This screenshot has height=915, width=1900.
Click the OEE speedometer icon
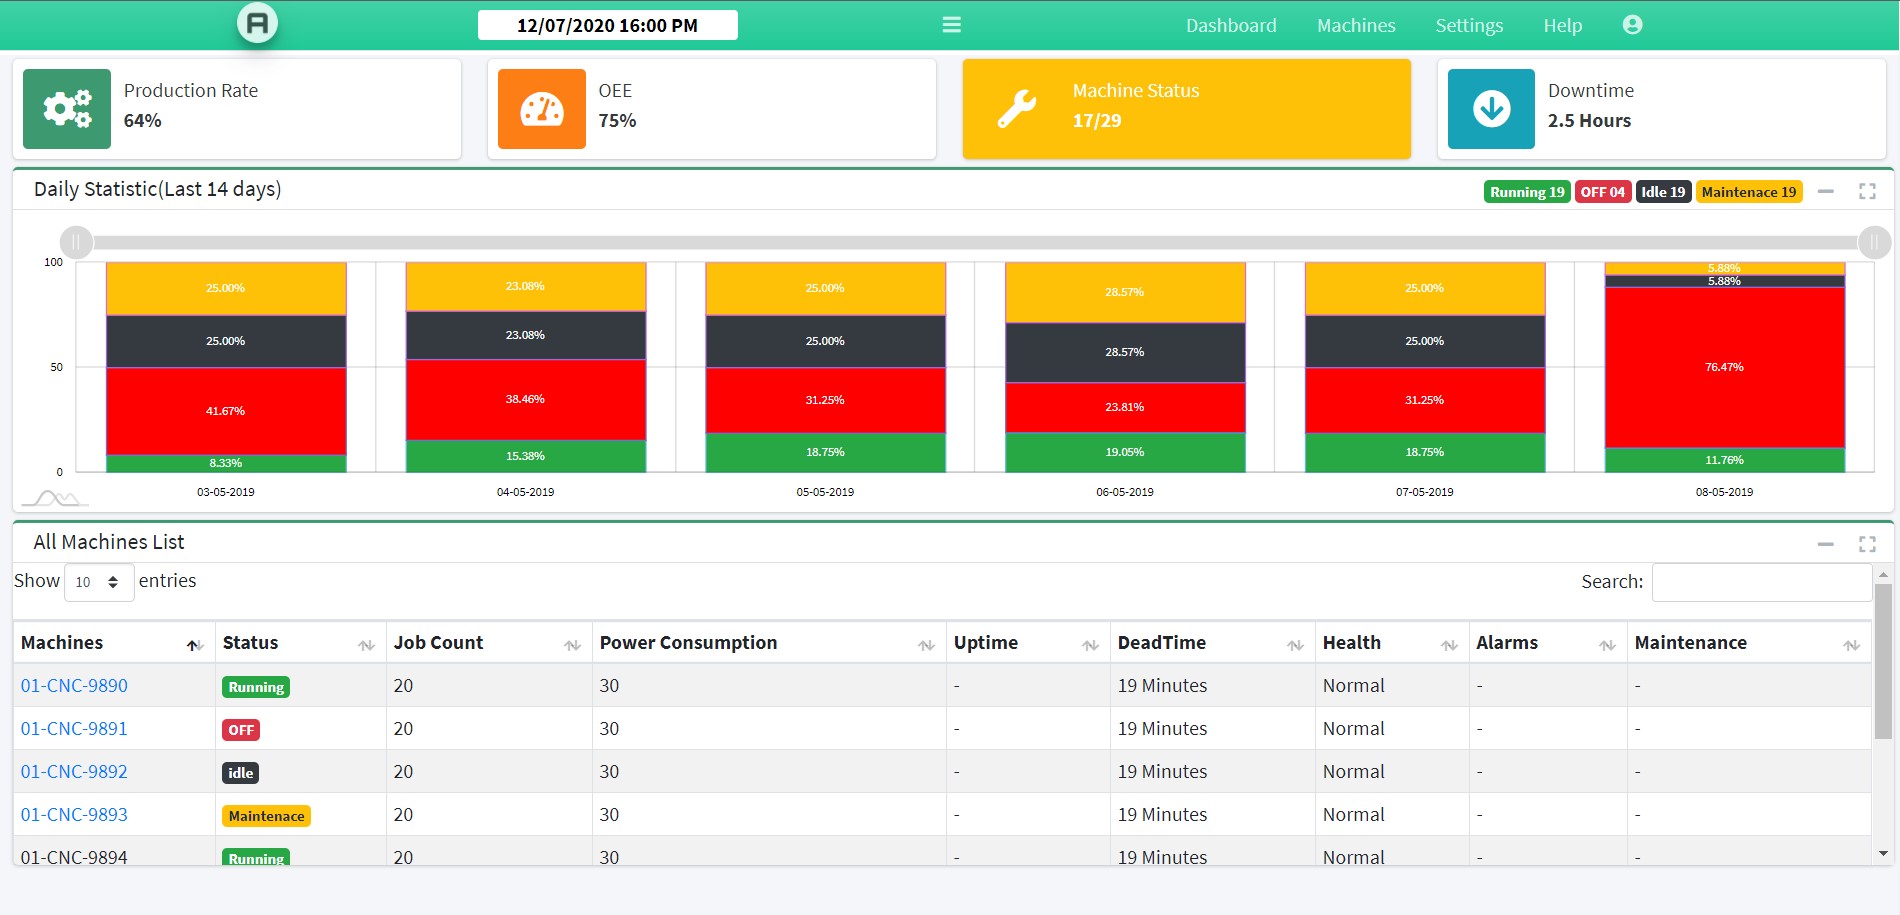point(541,109)
